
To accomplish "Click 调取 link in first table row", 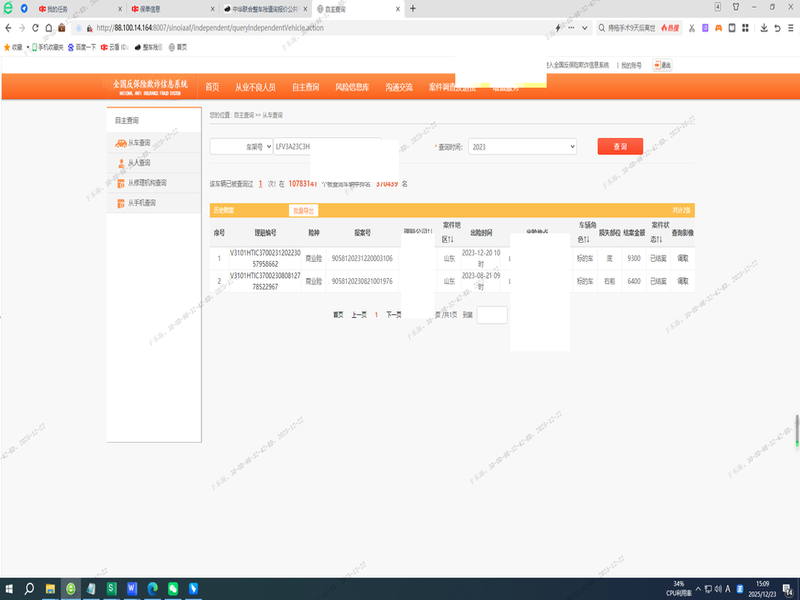I will click(x=683, y=258).
